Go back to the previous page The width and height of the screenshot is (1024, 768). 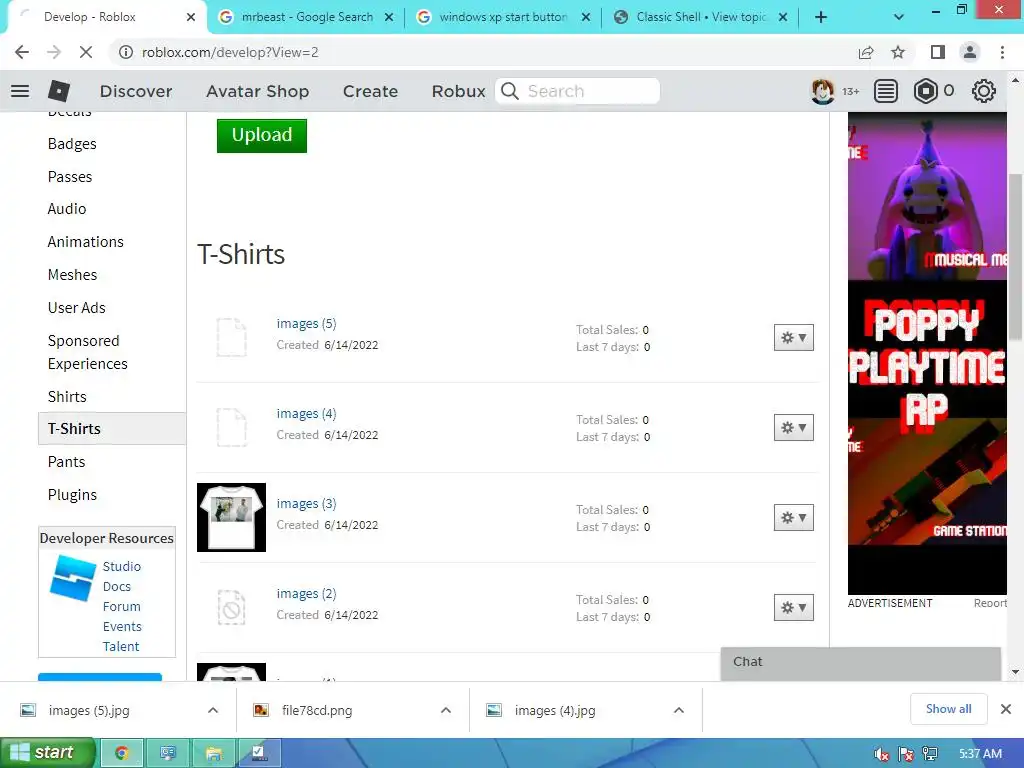click(22, 52)
